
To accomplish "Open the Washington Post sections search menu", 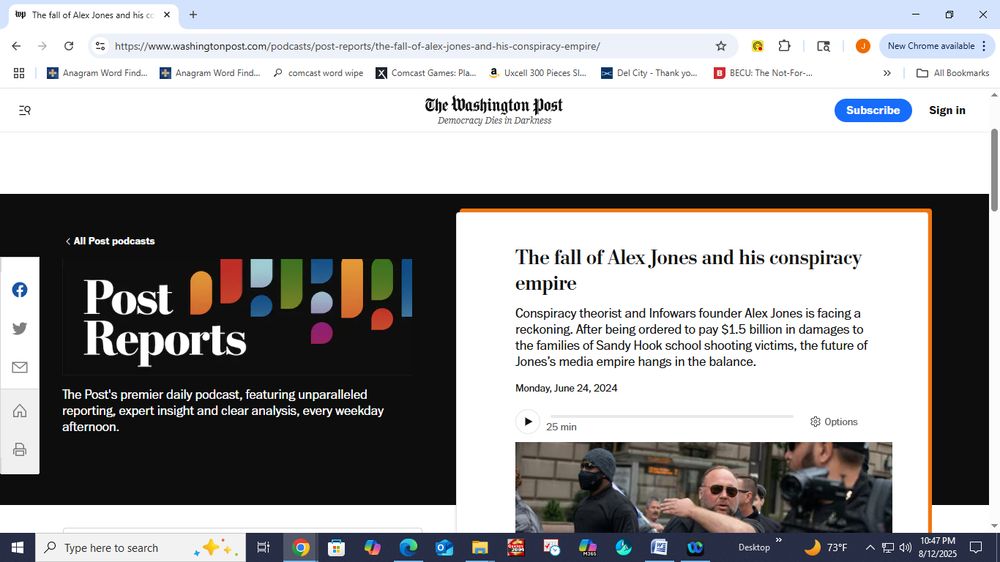I will [25, 110].
